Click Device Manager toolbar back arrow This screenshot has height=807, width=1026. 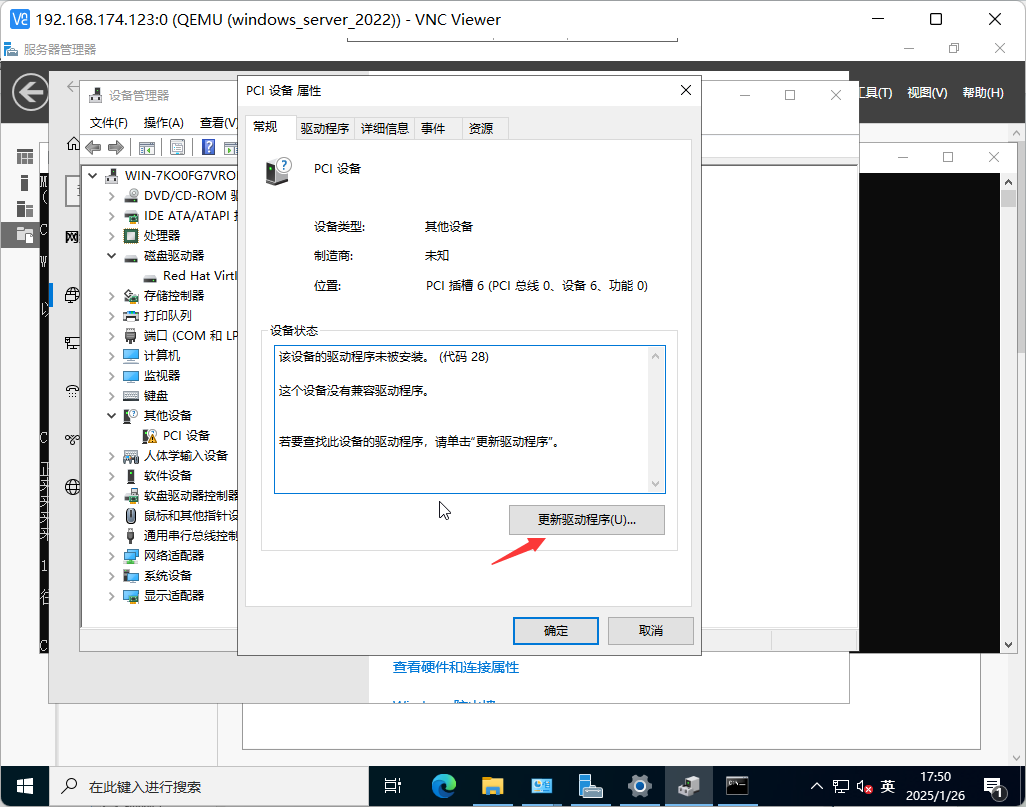(93, 147)
